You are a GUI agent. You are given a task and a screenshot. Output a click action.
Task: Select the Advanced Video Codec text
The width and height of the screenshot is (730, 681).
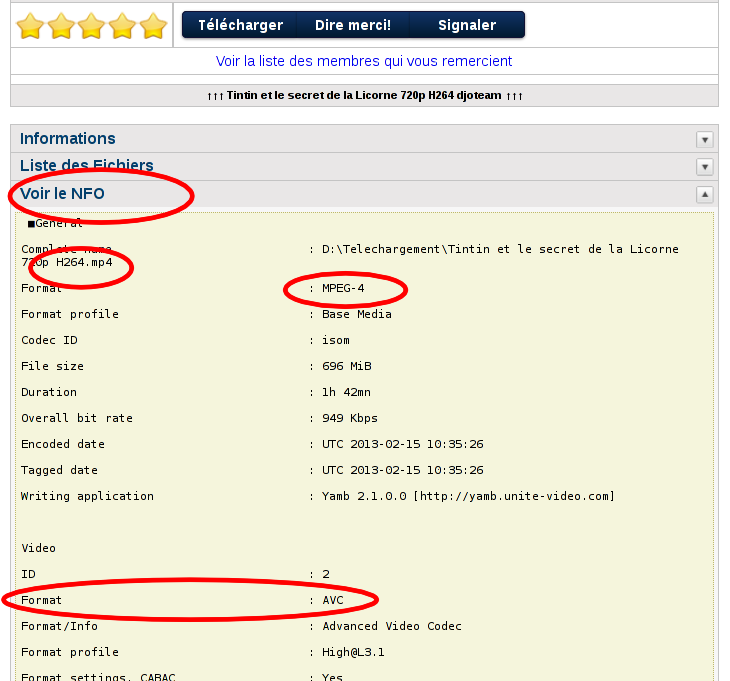392,627
